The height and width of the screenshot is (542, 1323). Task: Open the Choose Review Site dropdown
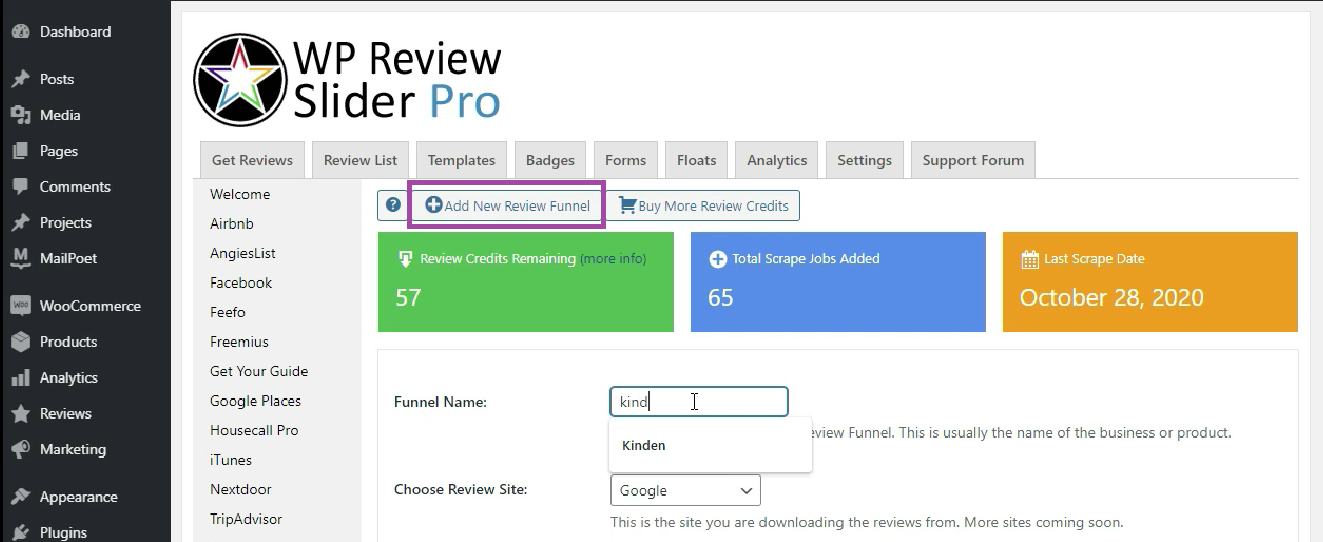(685, 490)
